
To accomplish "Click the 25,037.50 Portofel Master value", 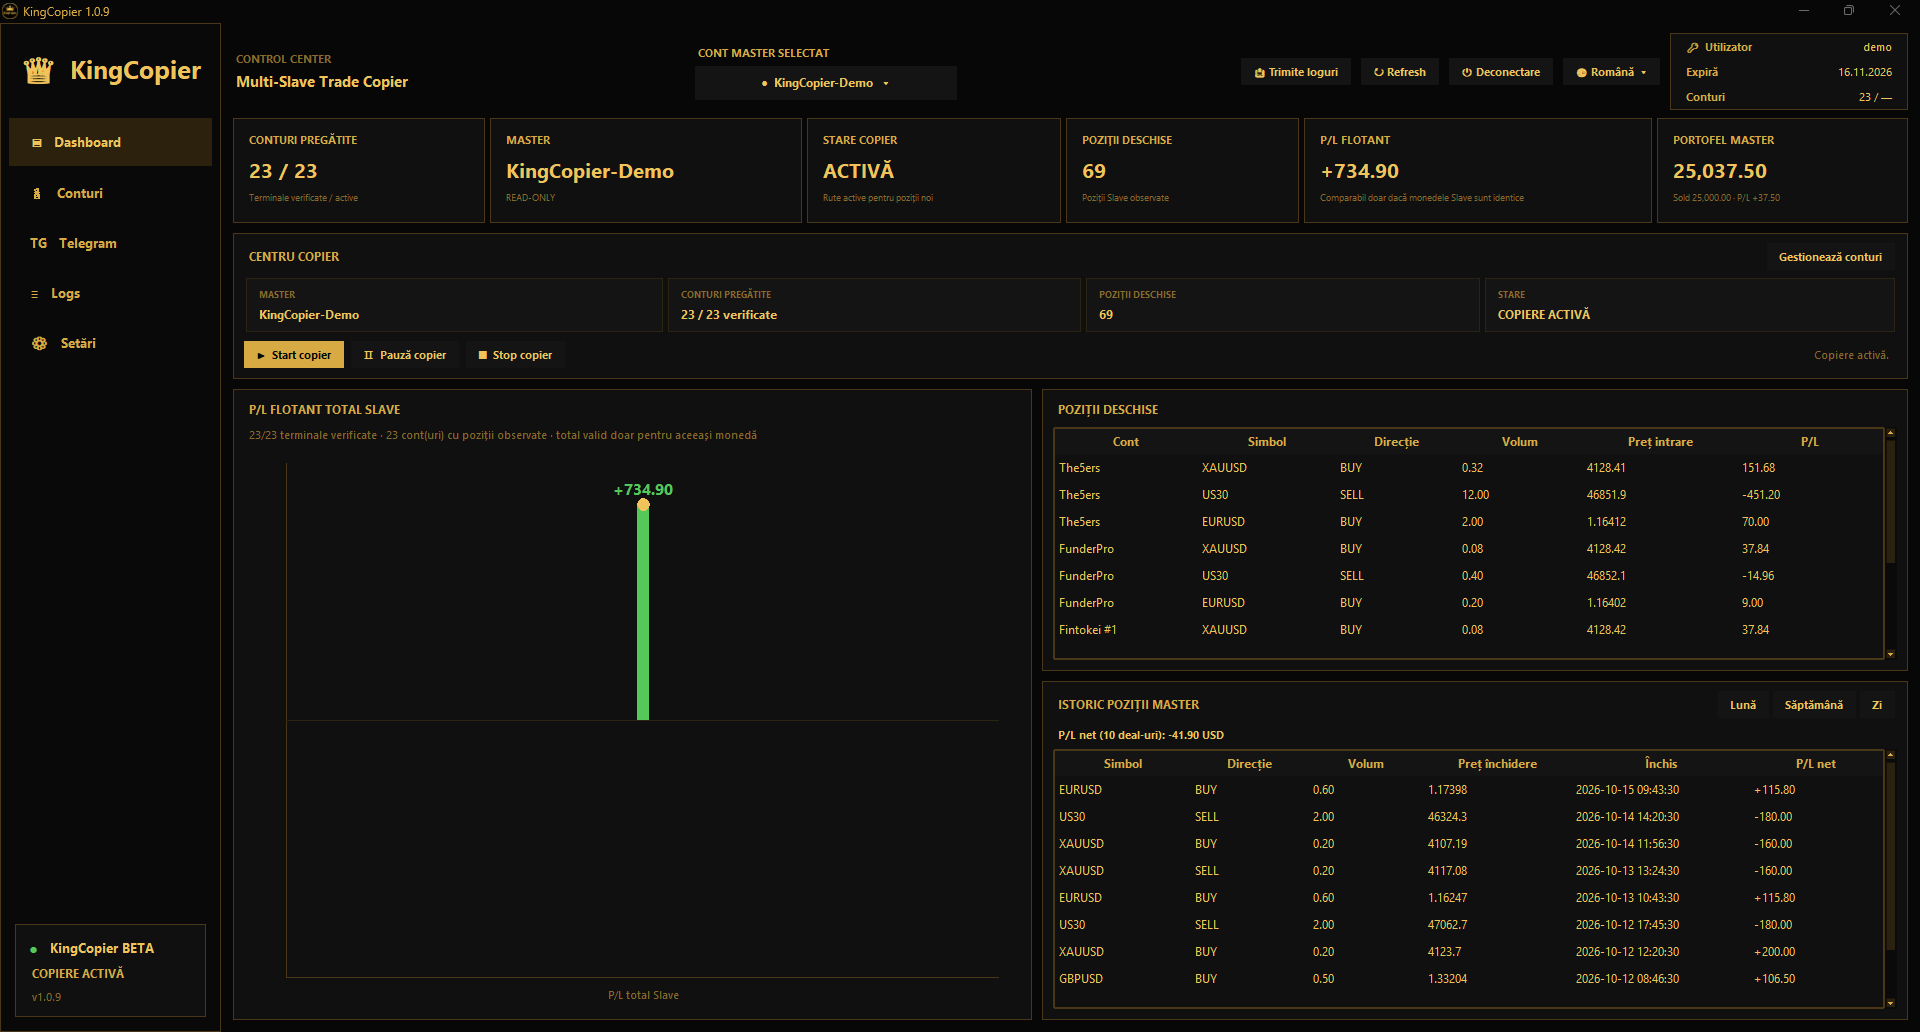I will coord(1720,172).
